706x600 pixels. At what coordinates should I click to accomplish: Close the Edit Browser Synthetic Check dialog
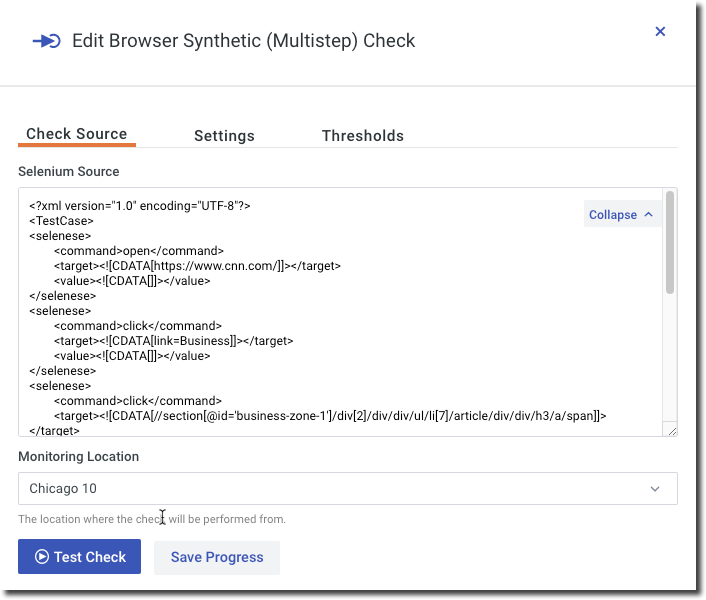(x=660, y=32)
